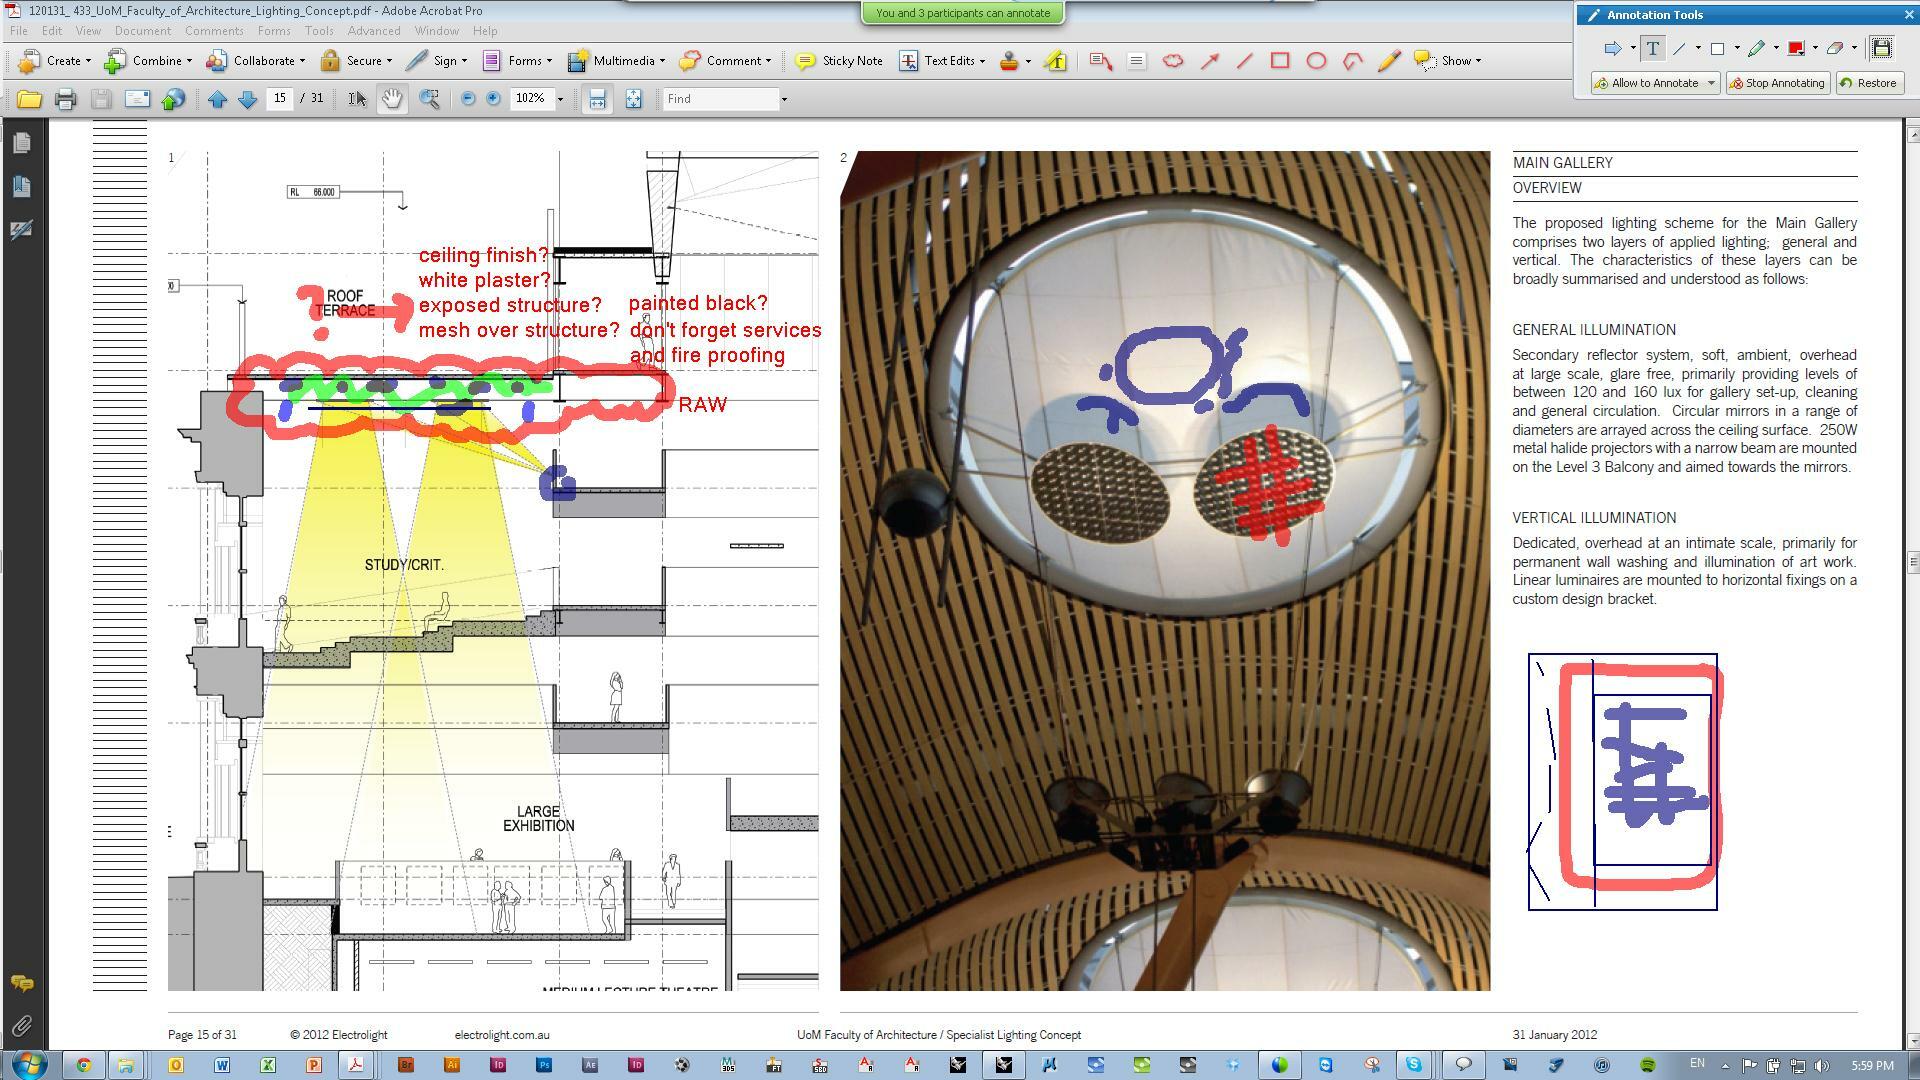Open Windows Start menu orb

point(29,1064)
